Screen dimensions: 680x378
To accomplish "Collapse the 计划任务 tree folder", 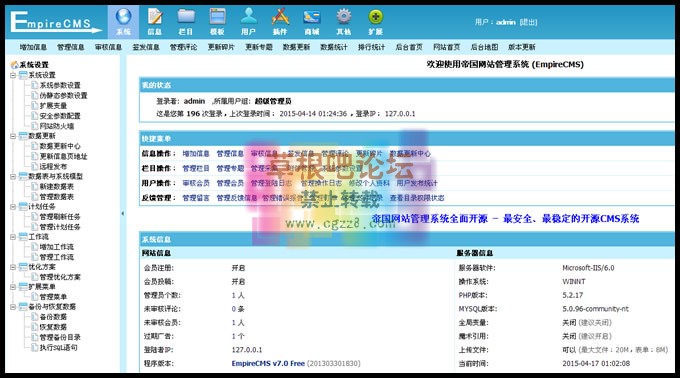I will 13,206.
